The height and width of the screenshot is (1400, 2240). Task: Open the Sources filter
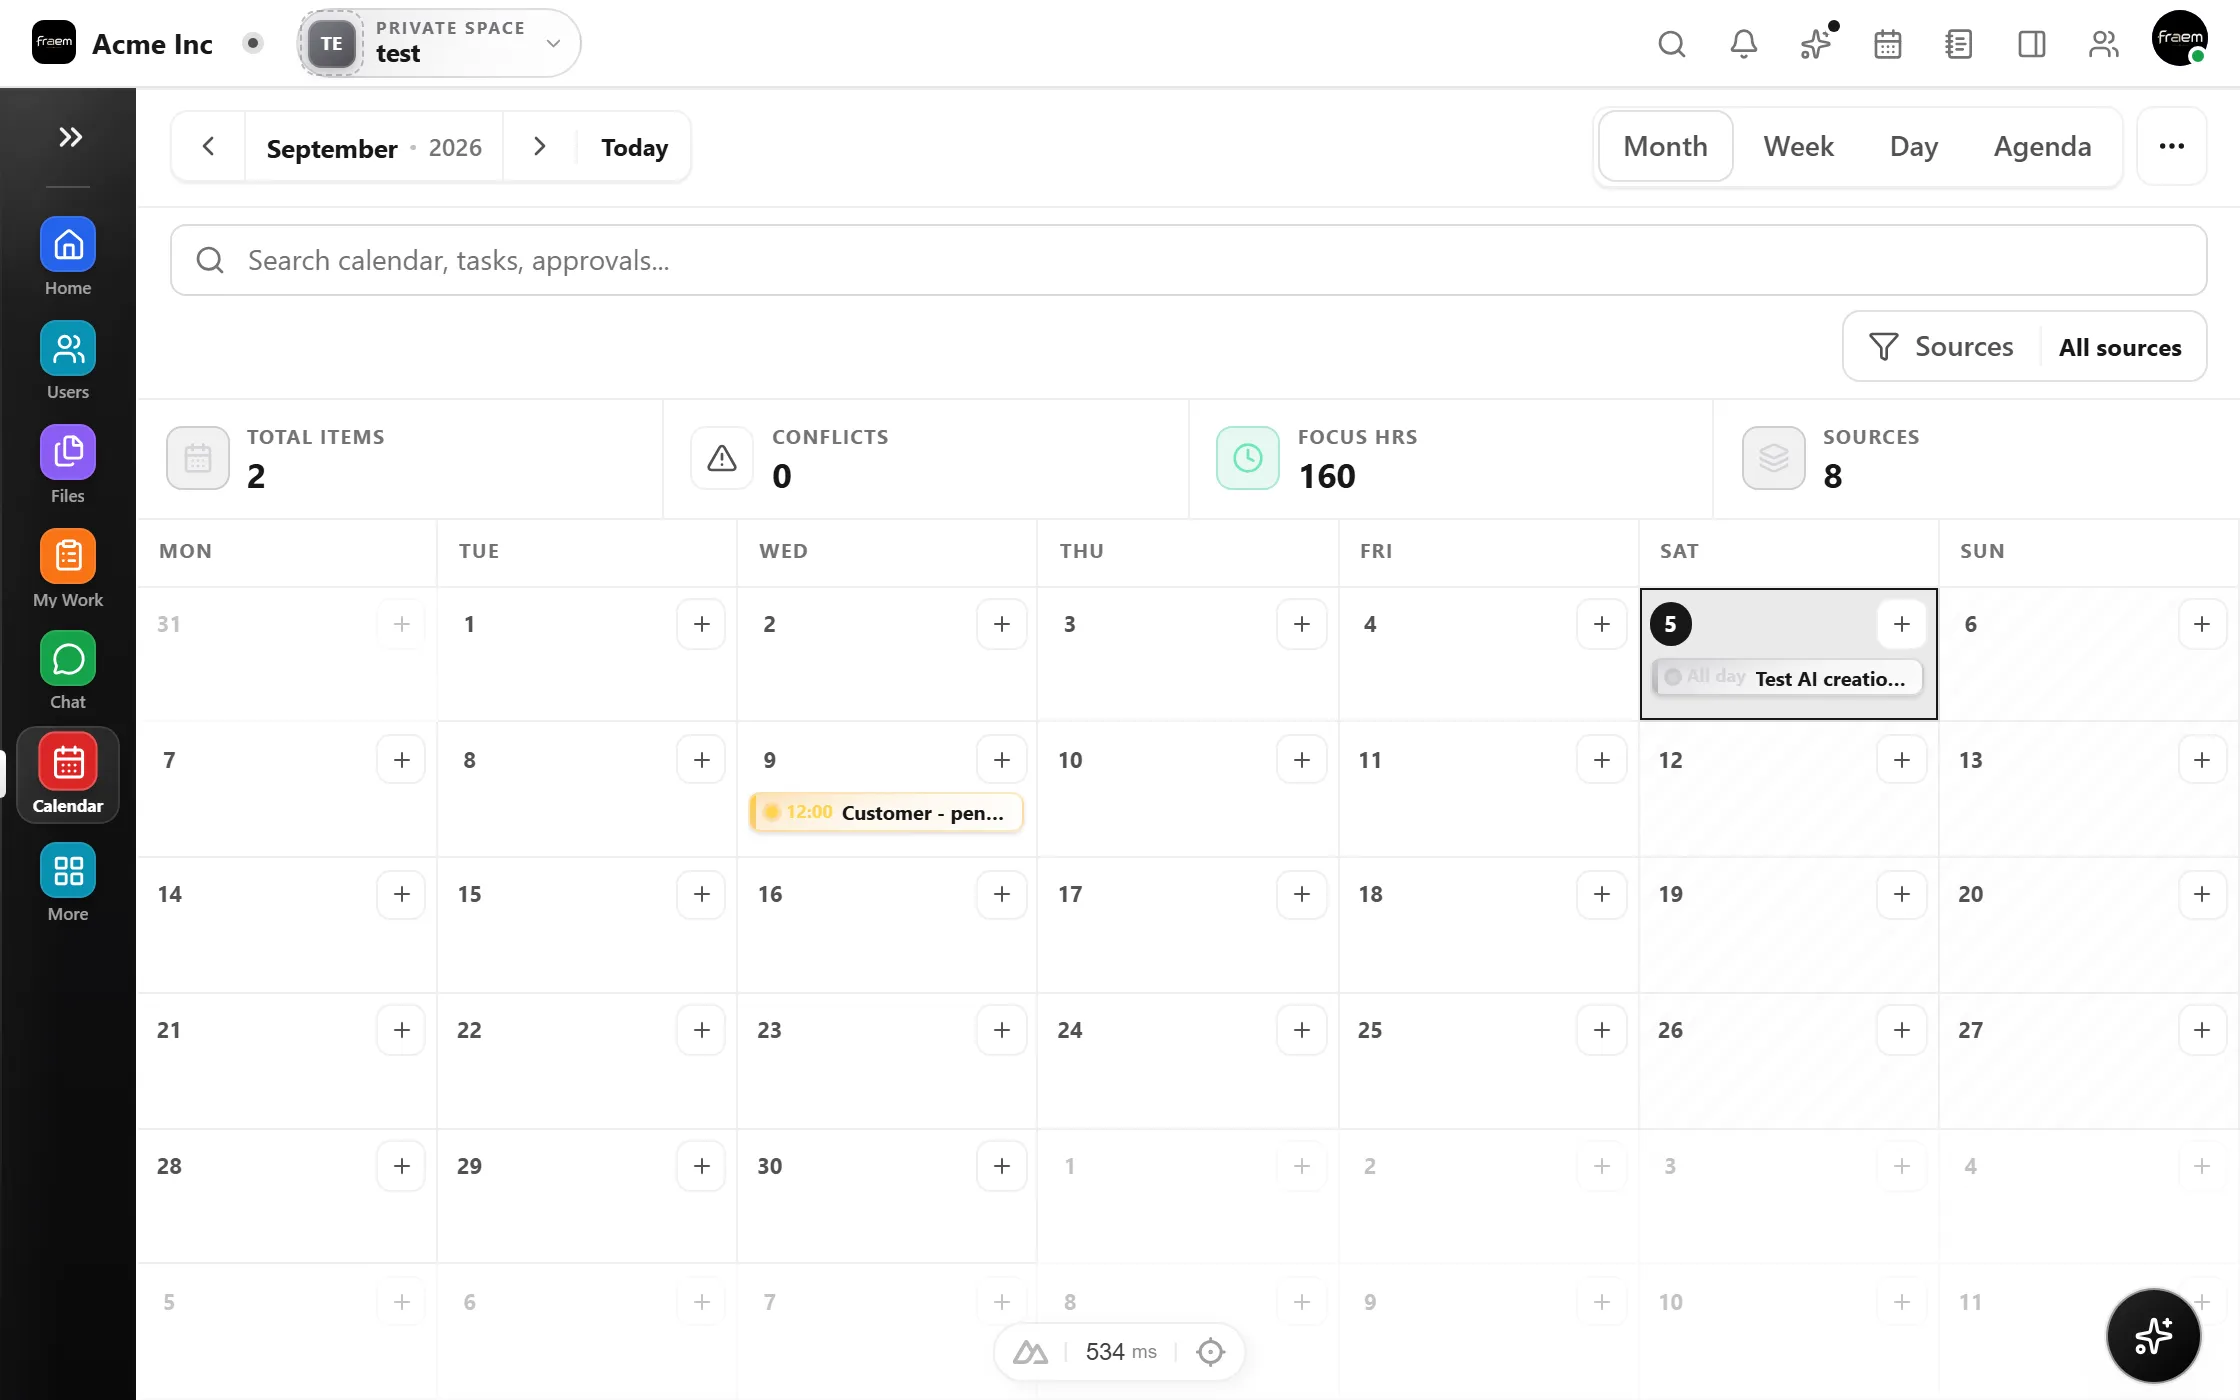coord(1941,346)
